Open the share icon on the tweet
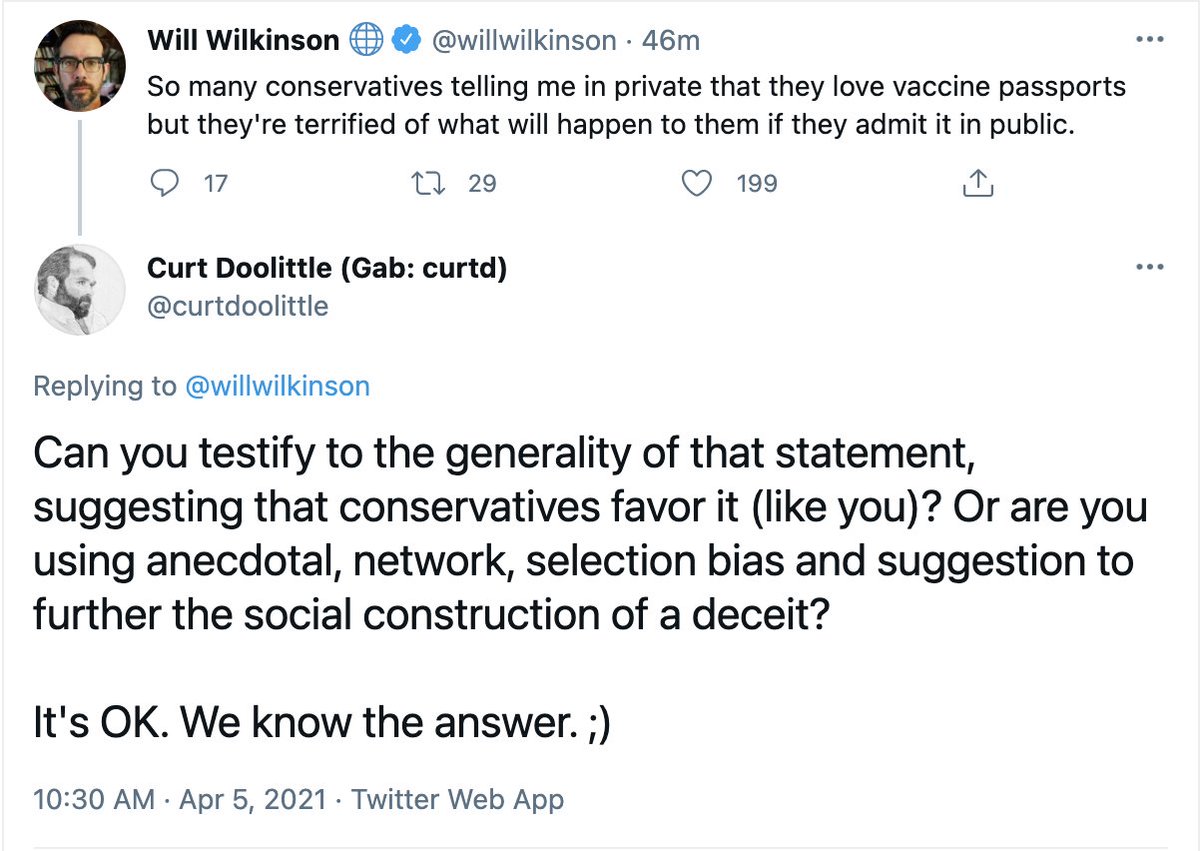Screen dimensions: 1200x851 [x=977, y=183]
